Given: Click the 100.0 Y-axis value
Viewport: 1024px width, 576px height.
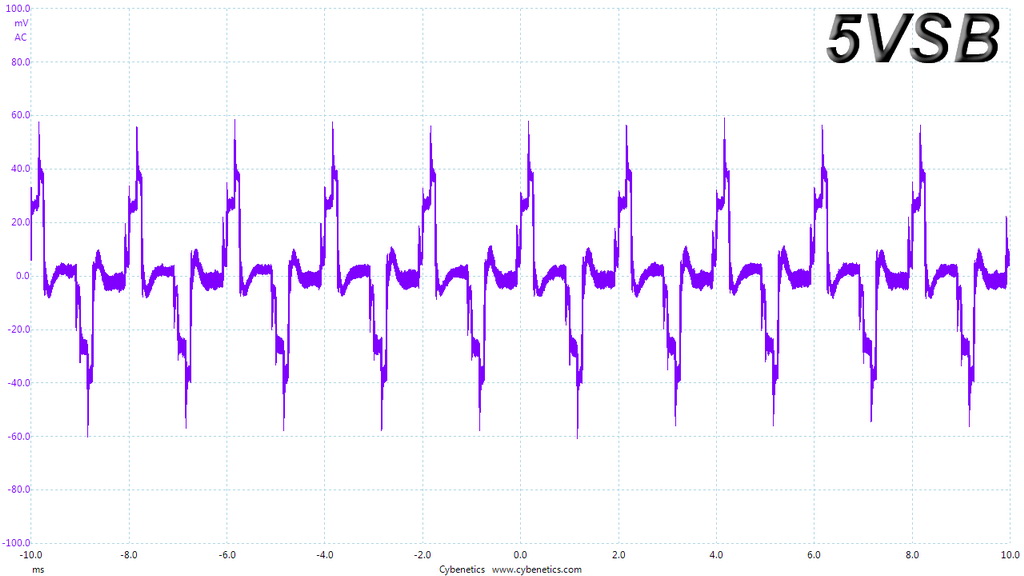Looking at the screenshot, I should pos(18,8).
